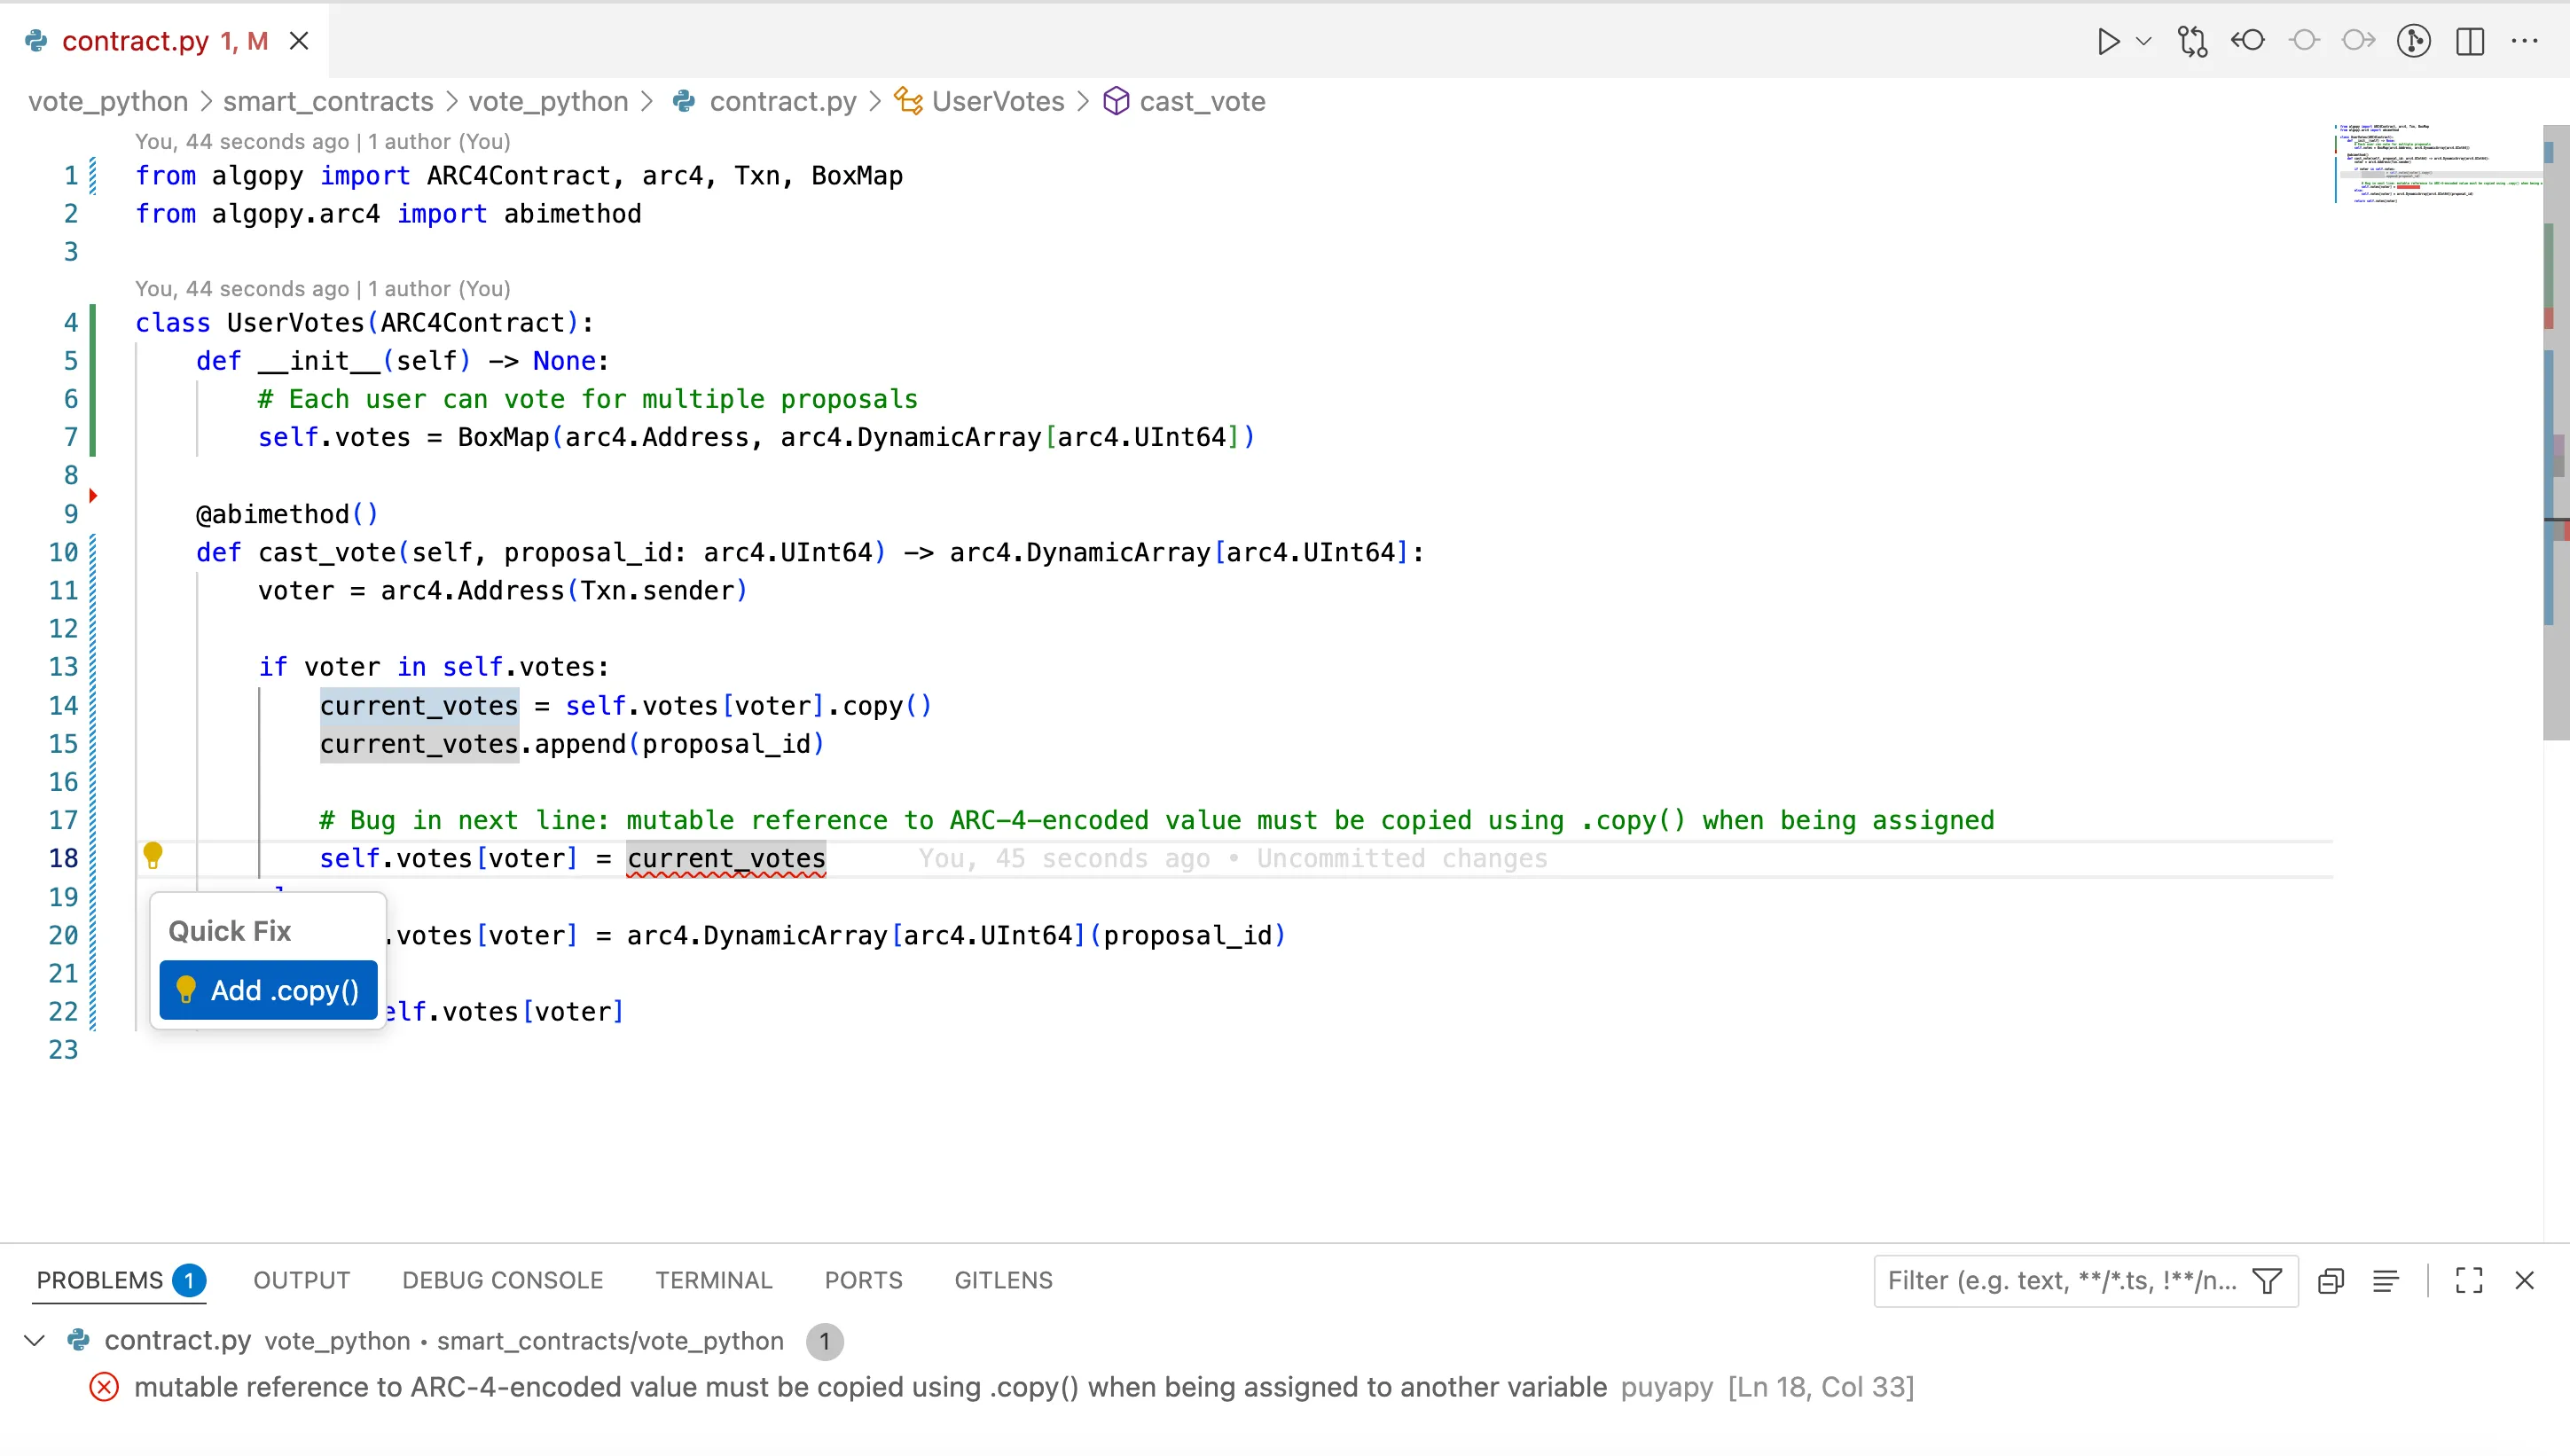Click the problems filter input field

tap(2060, 1280)
